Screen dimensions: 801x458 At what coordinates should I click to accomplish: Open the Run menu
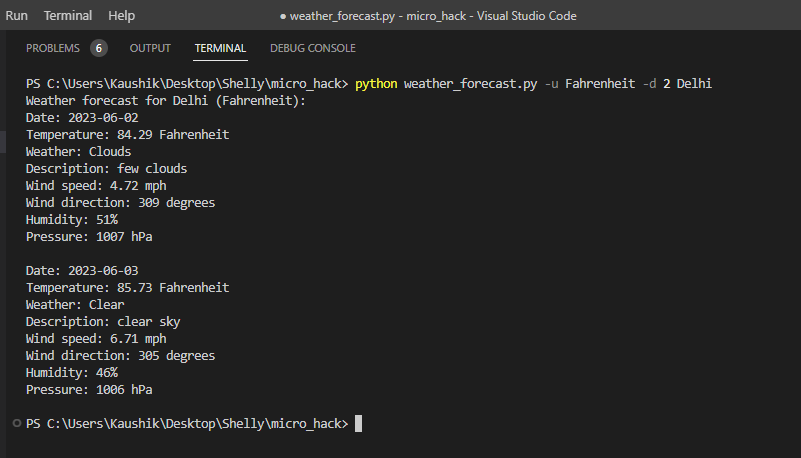point(16,16)
